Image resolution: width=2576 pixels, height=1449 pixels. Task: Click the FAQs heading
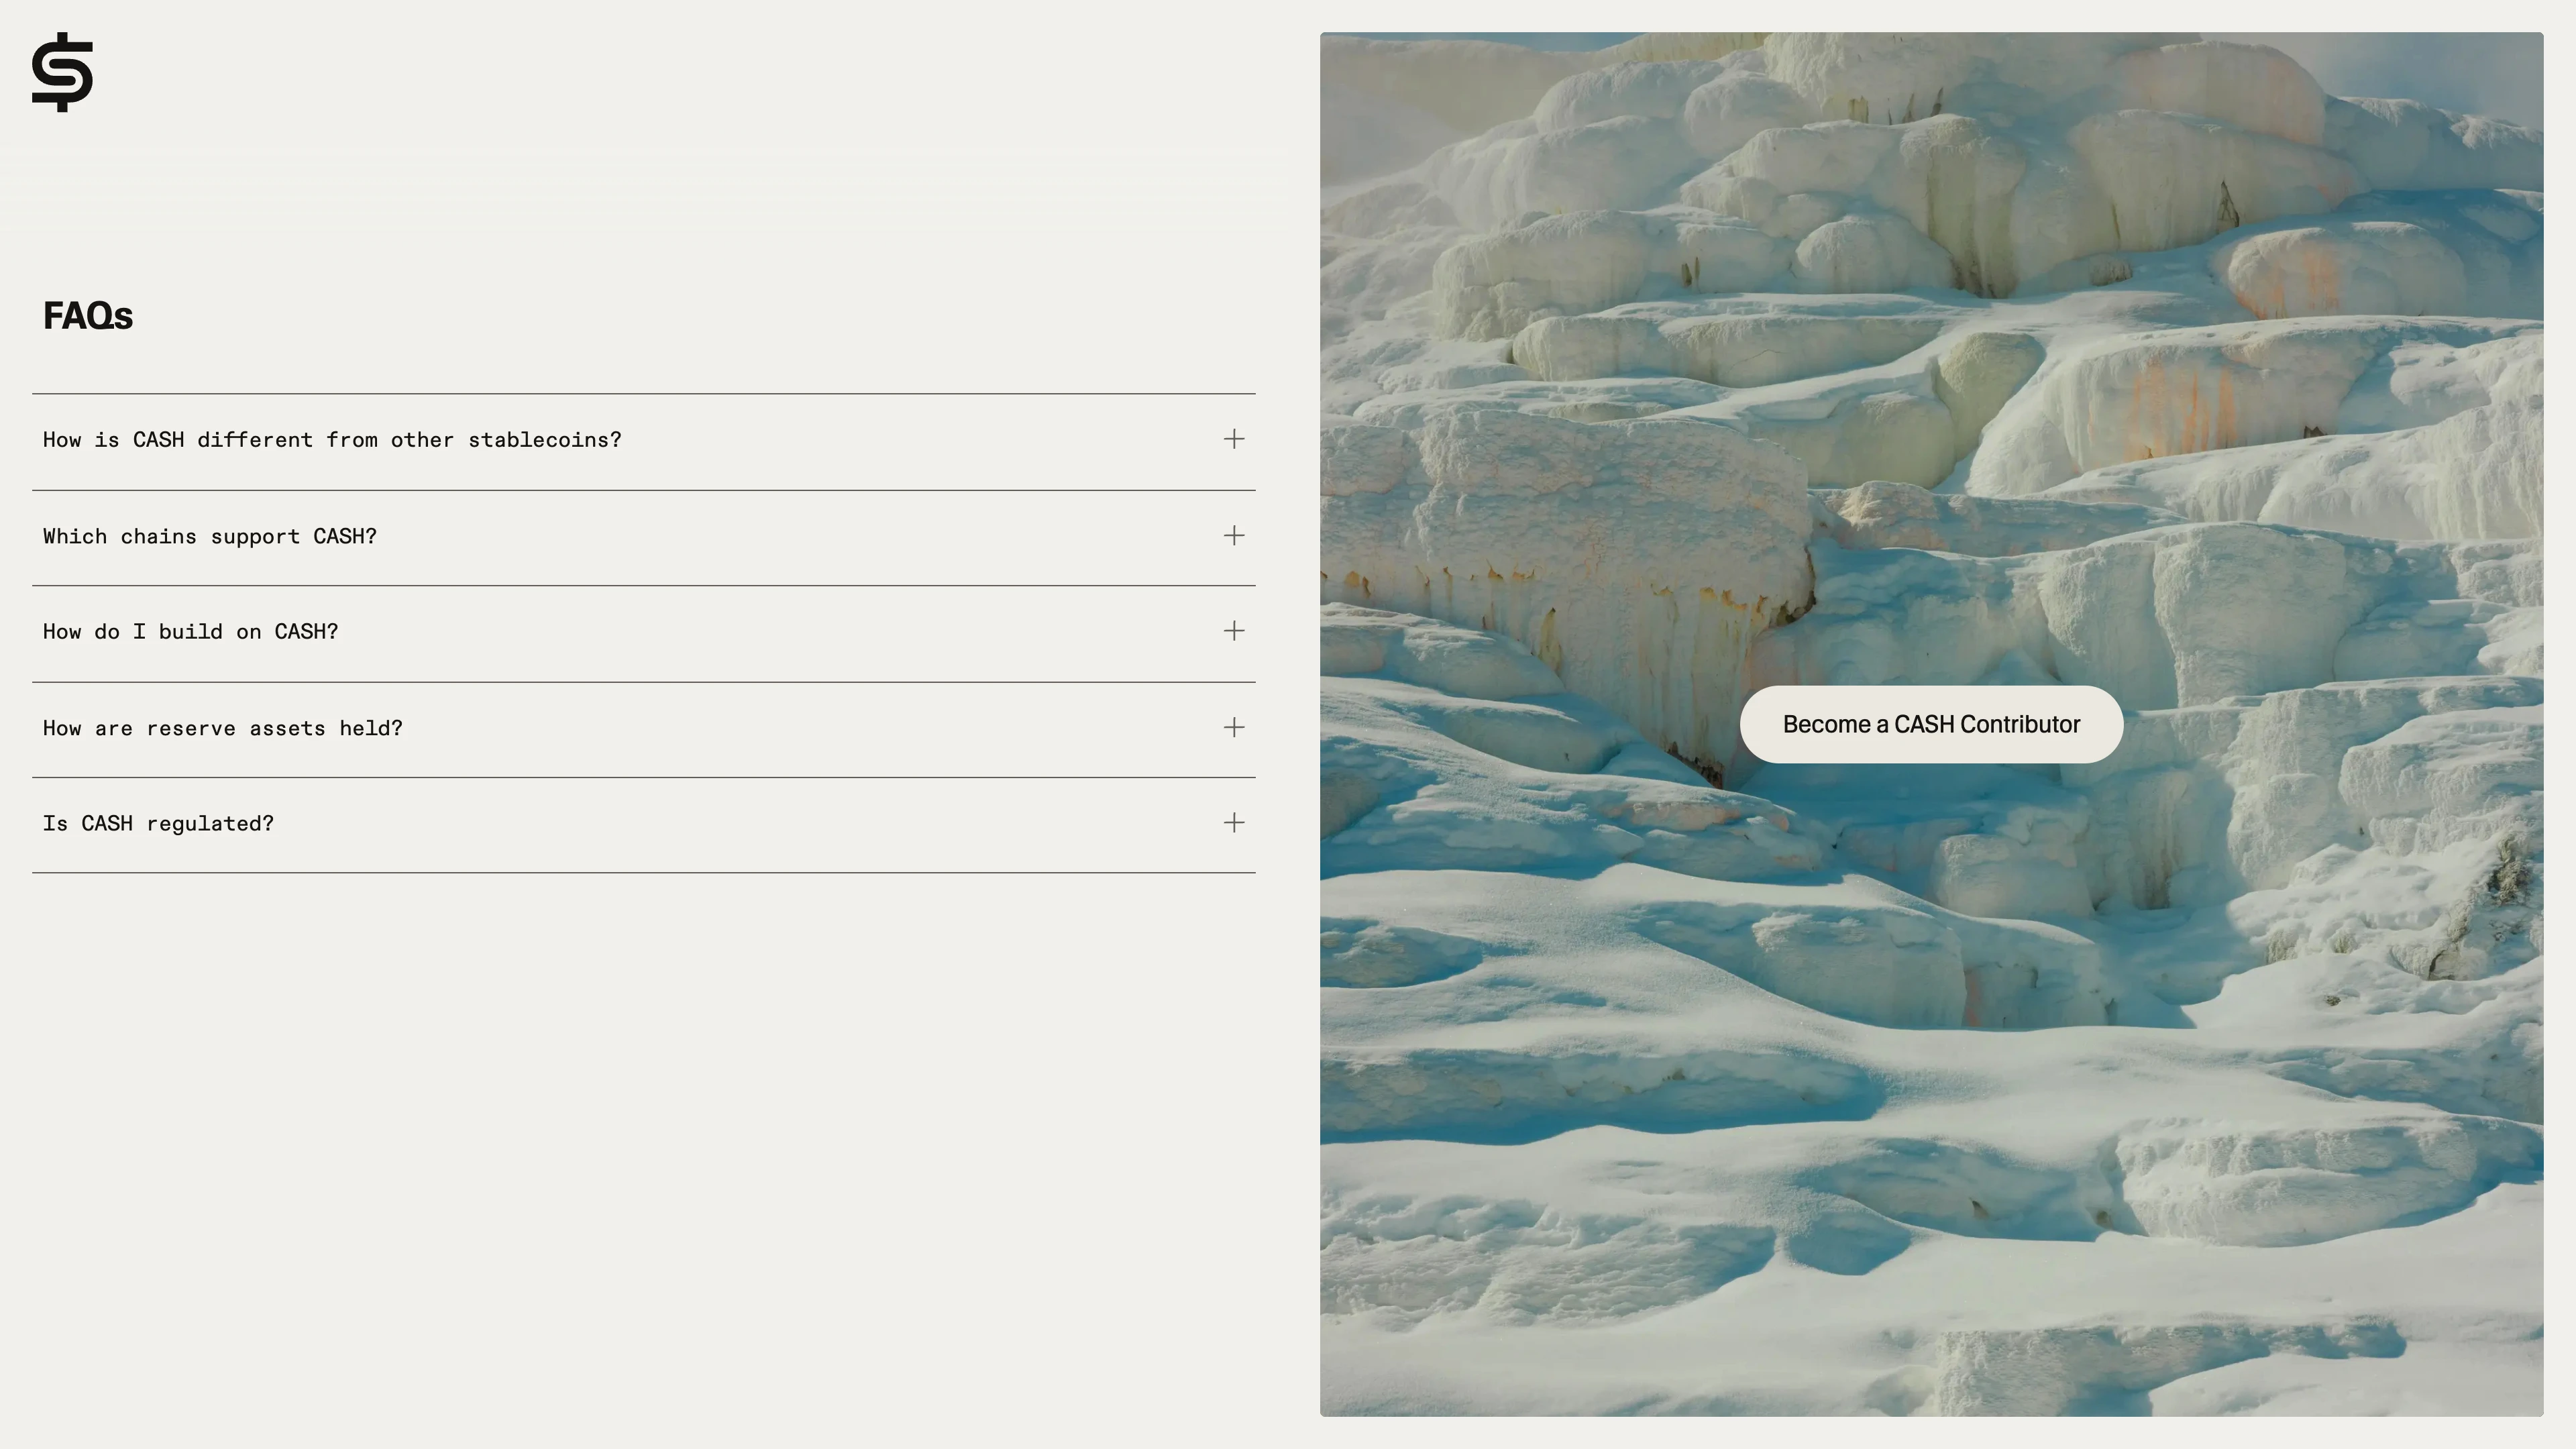coord(88,316)
